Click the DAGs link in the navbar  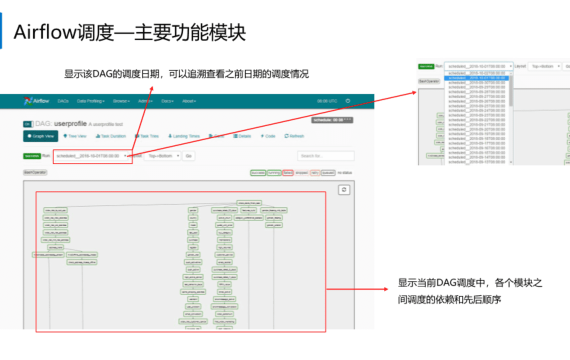(63, 101)
